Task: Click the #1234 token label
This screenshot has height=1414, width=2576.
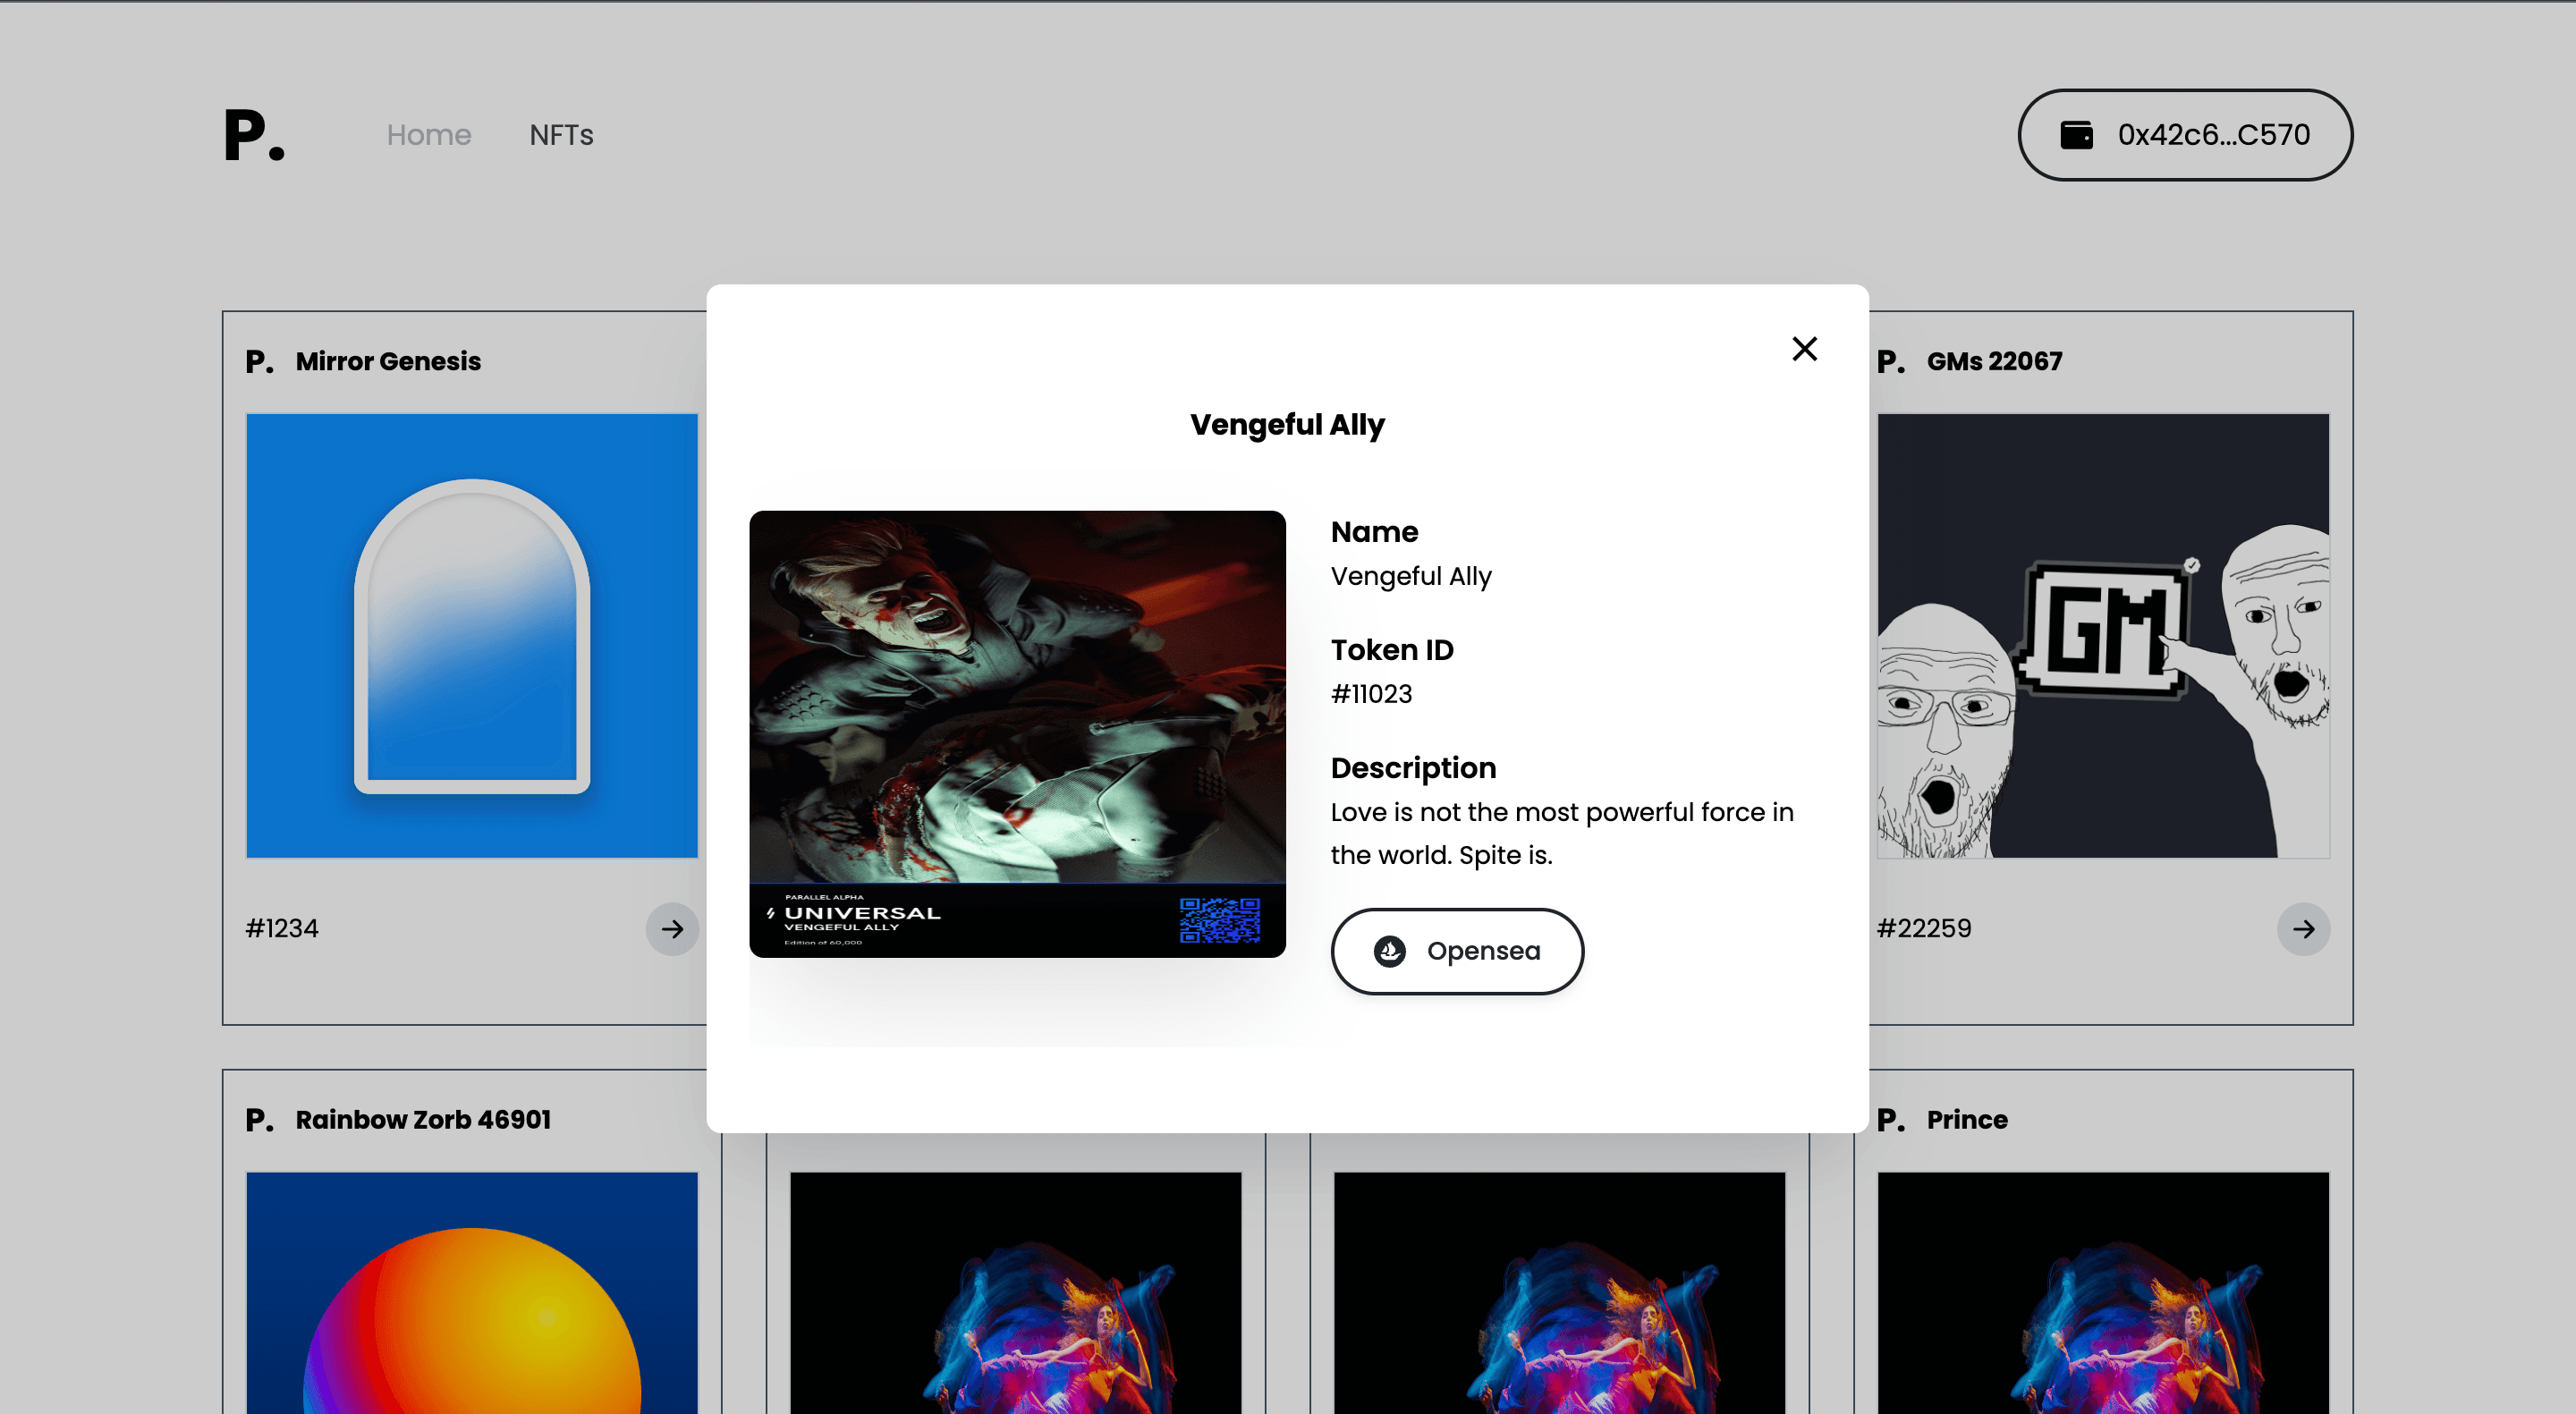Action: tap(282, 929)
